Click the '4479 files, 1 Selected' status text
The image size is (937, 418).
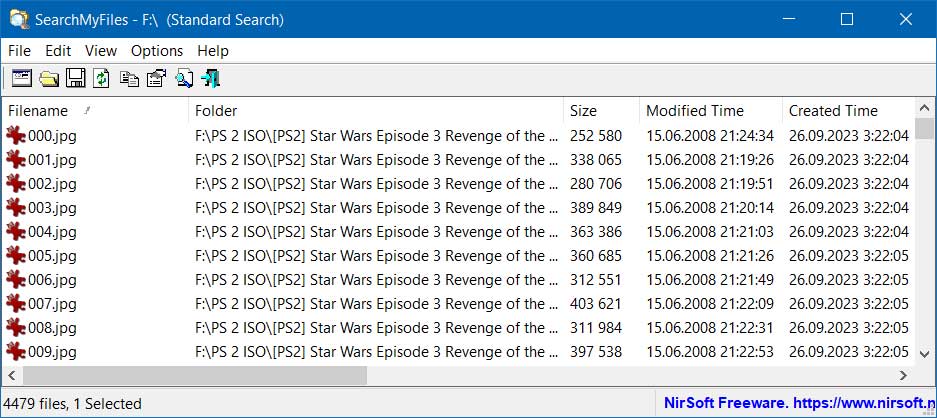[72, 404]
